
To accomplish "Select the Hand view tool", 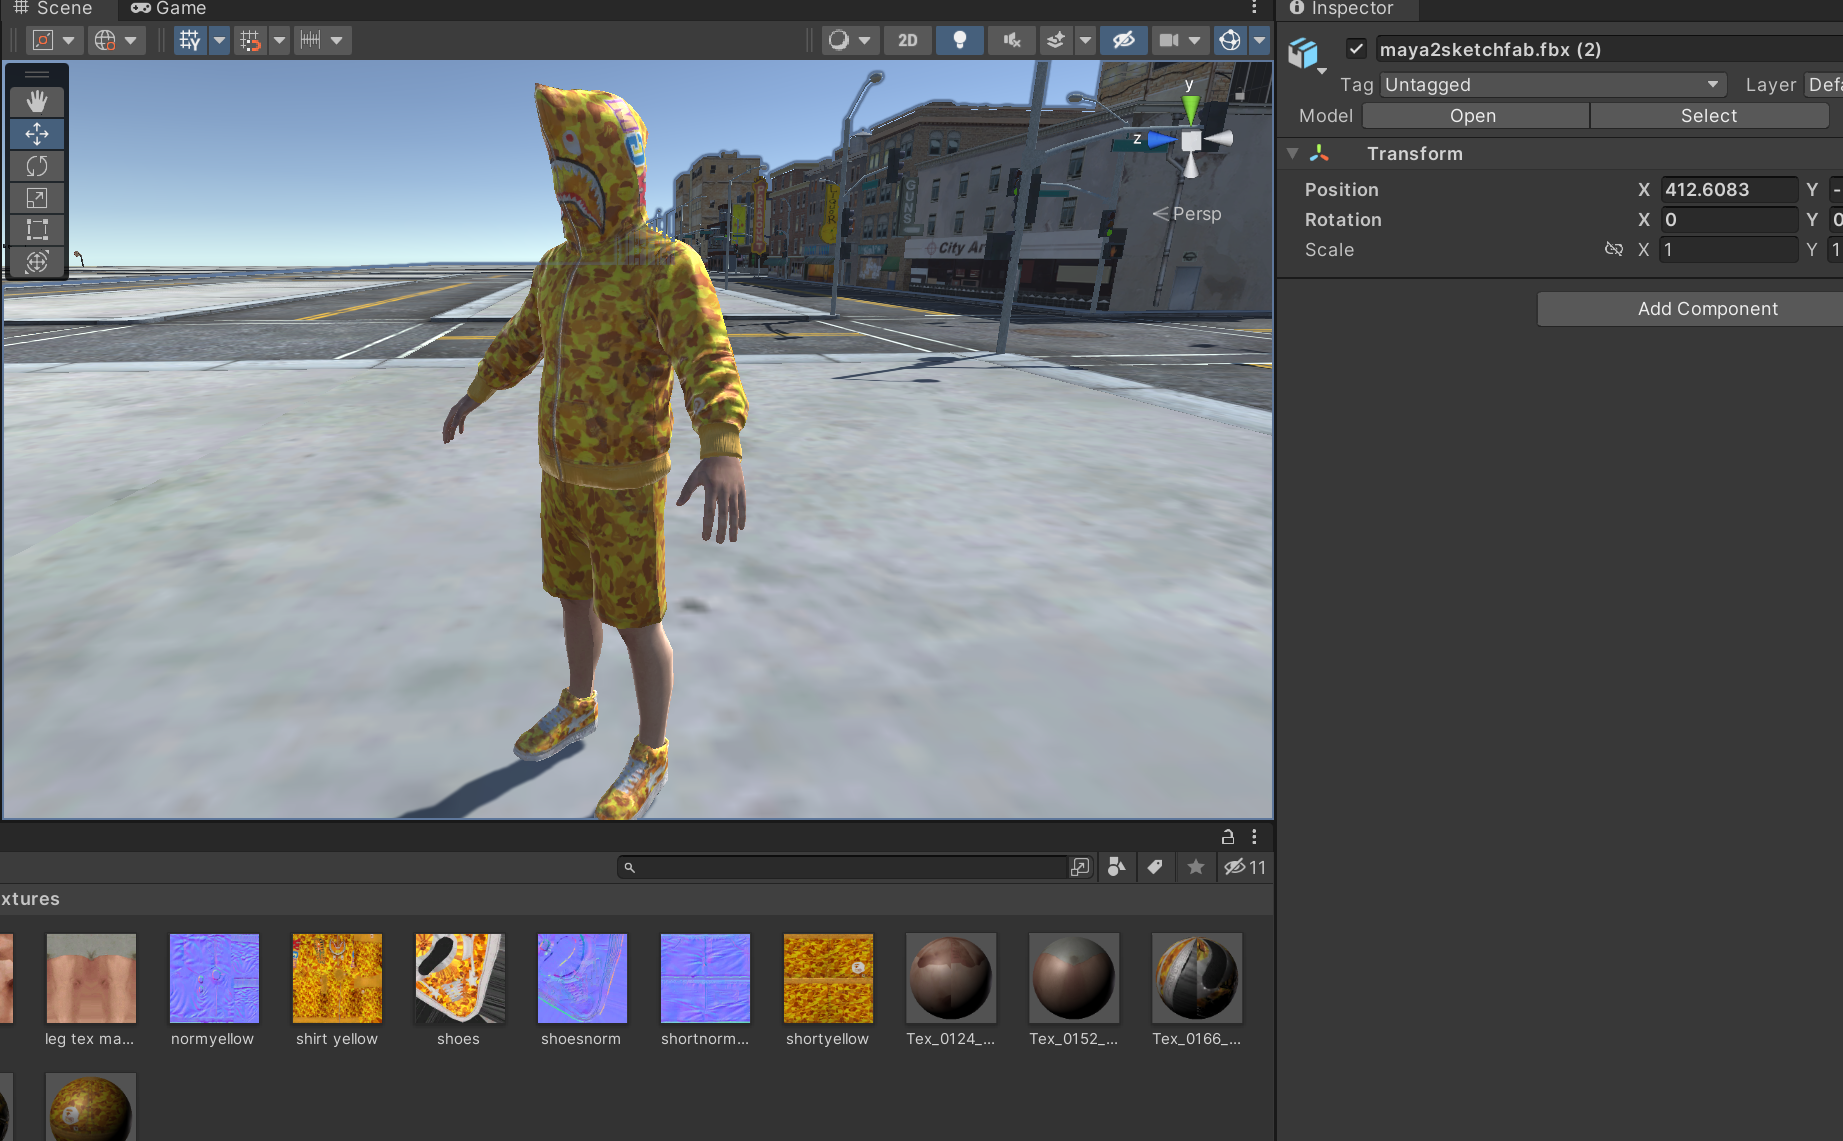I will click(x=37, y=101).
